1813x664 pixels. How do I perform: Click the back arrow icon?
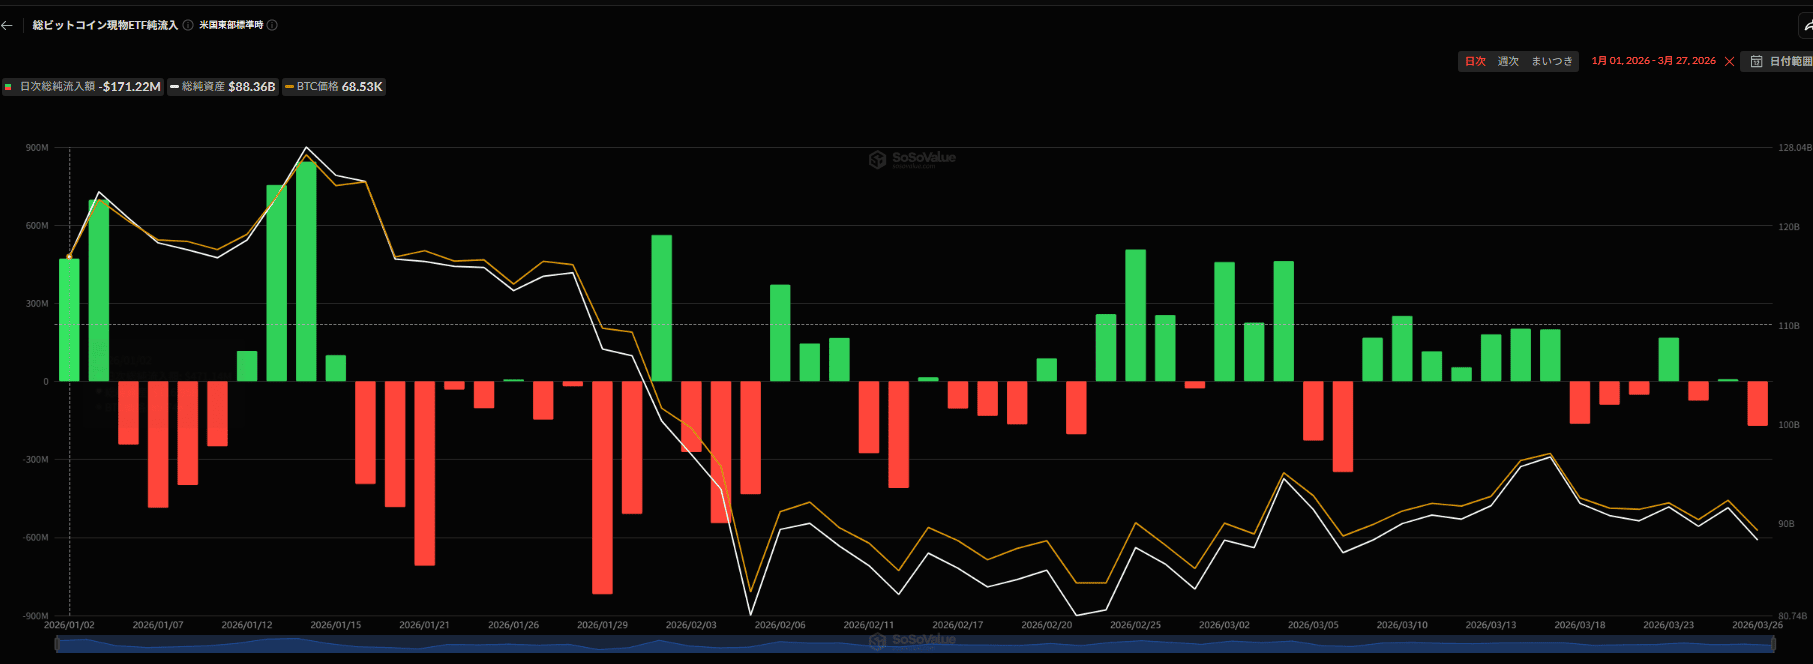click(x=7, y=25)
